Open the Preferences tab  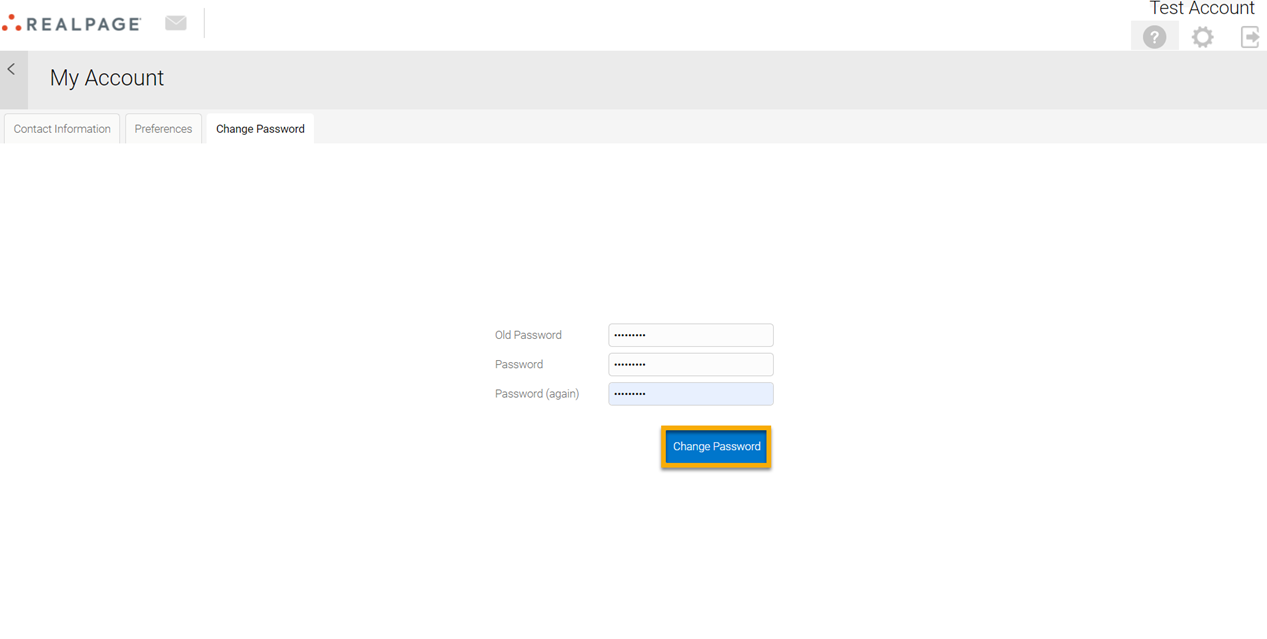pyautogui.click(x=163, y=129)
